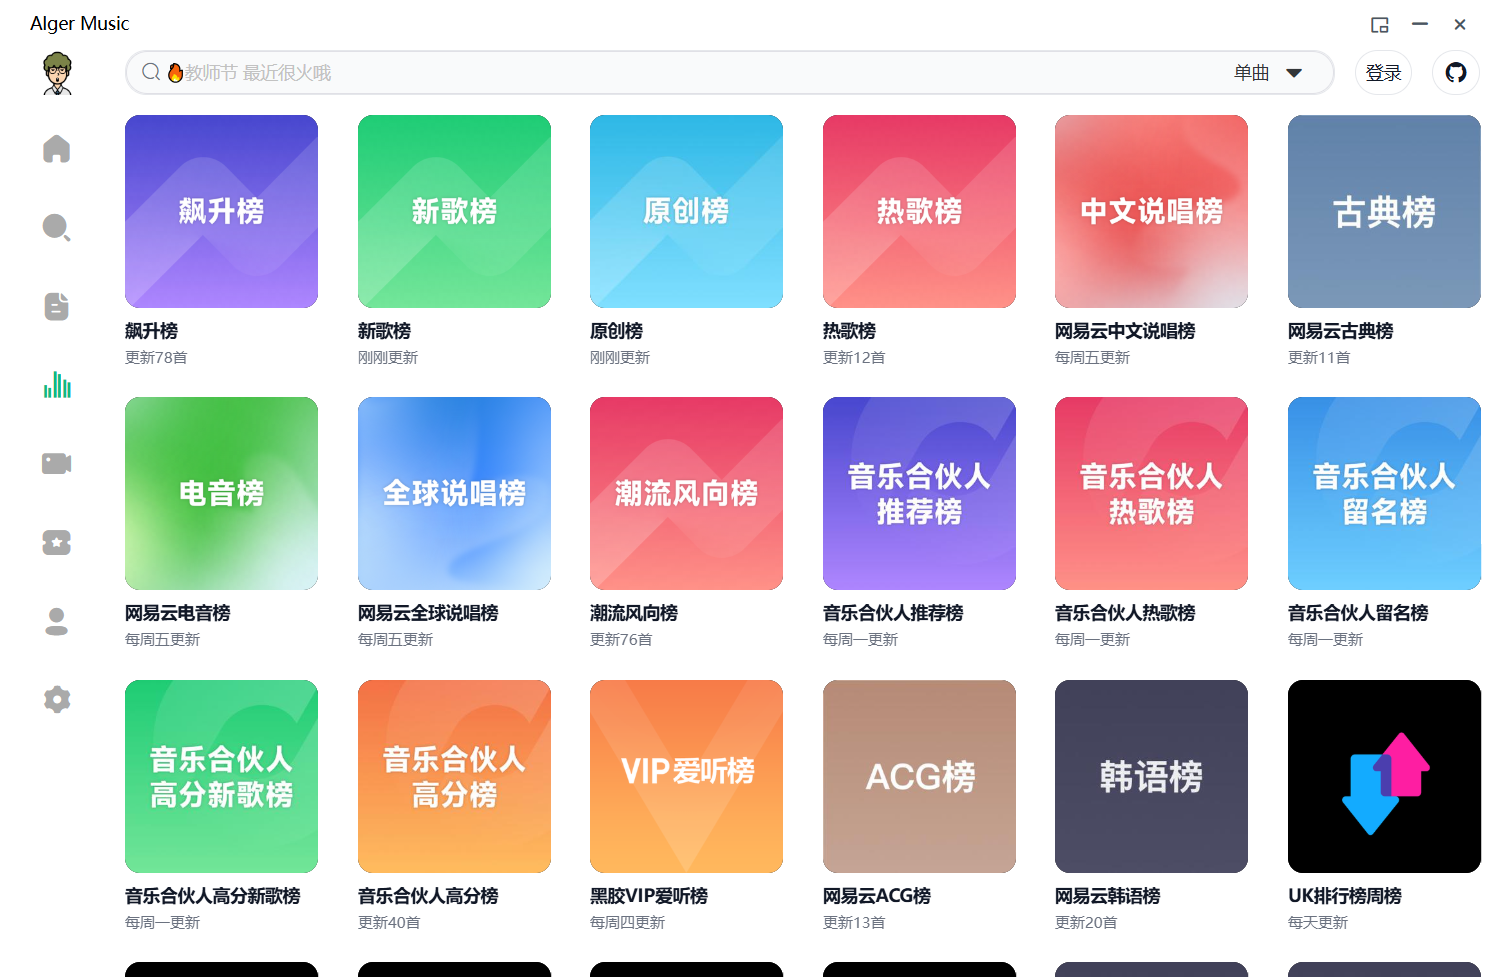Open the 音乐合伙人热歌榜 cover
The height and width of the screenshot is (977, 1500).
1151,493
